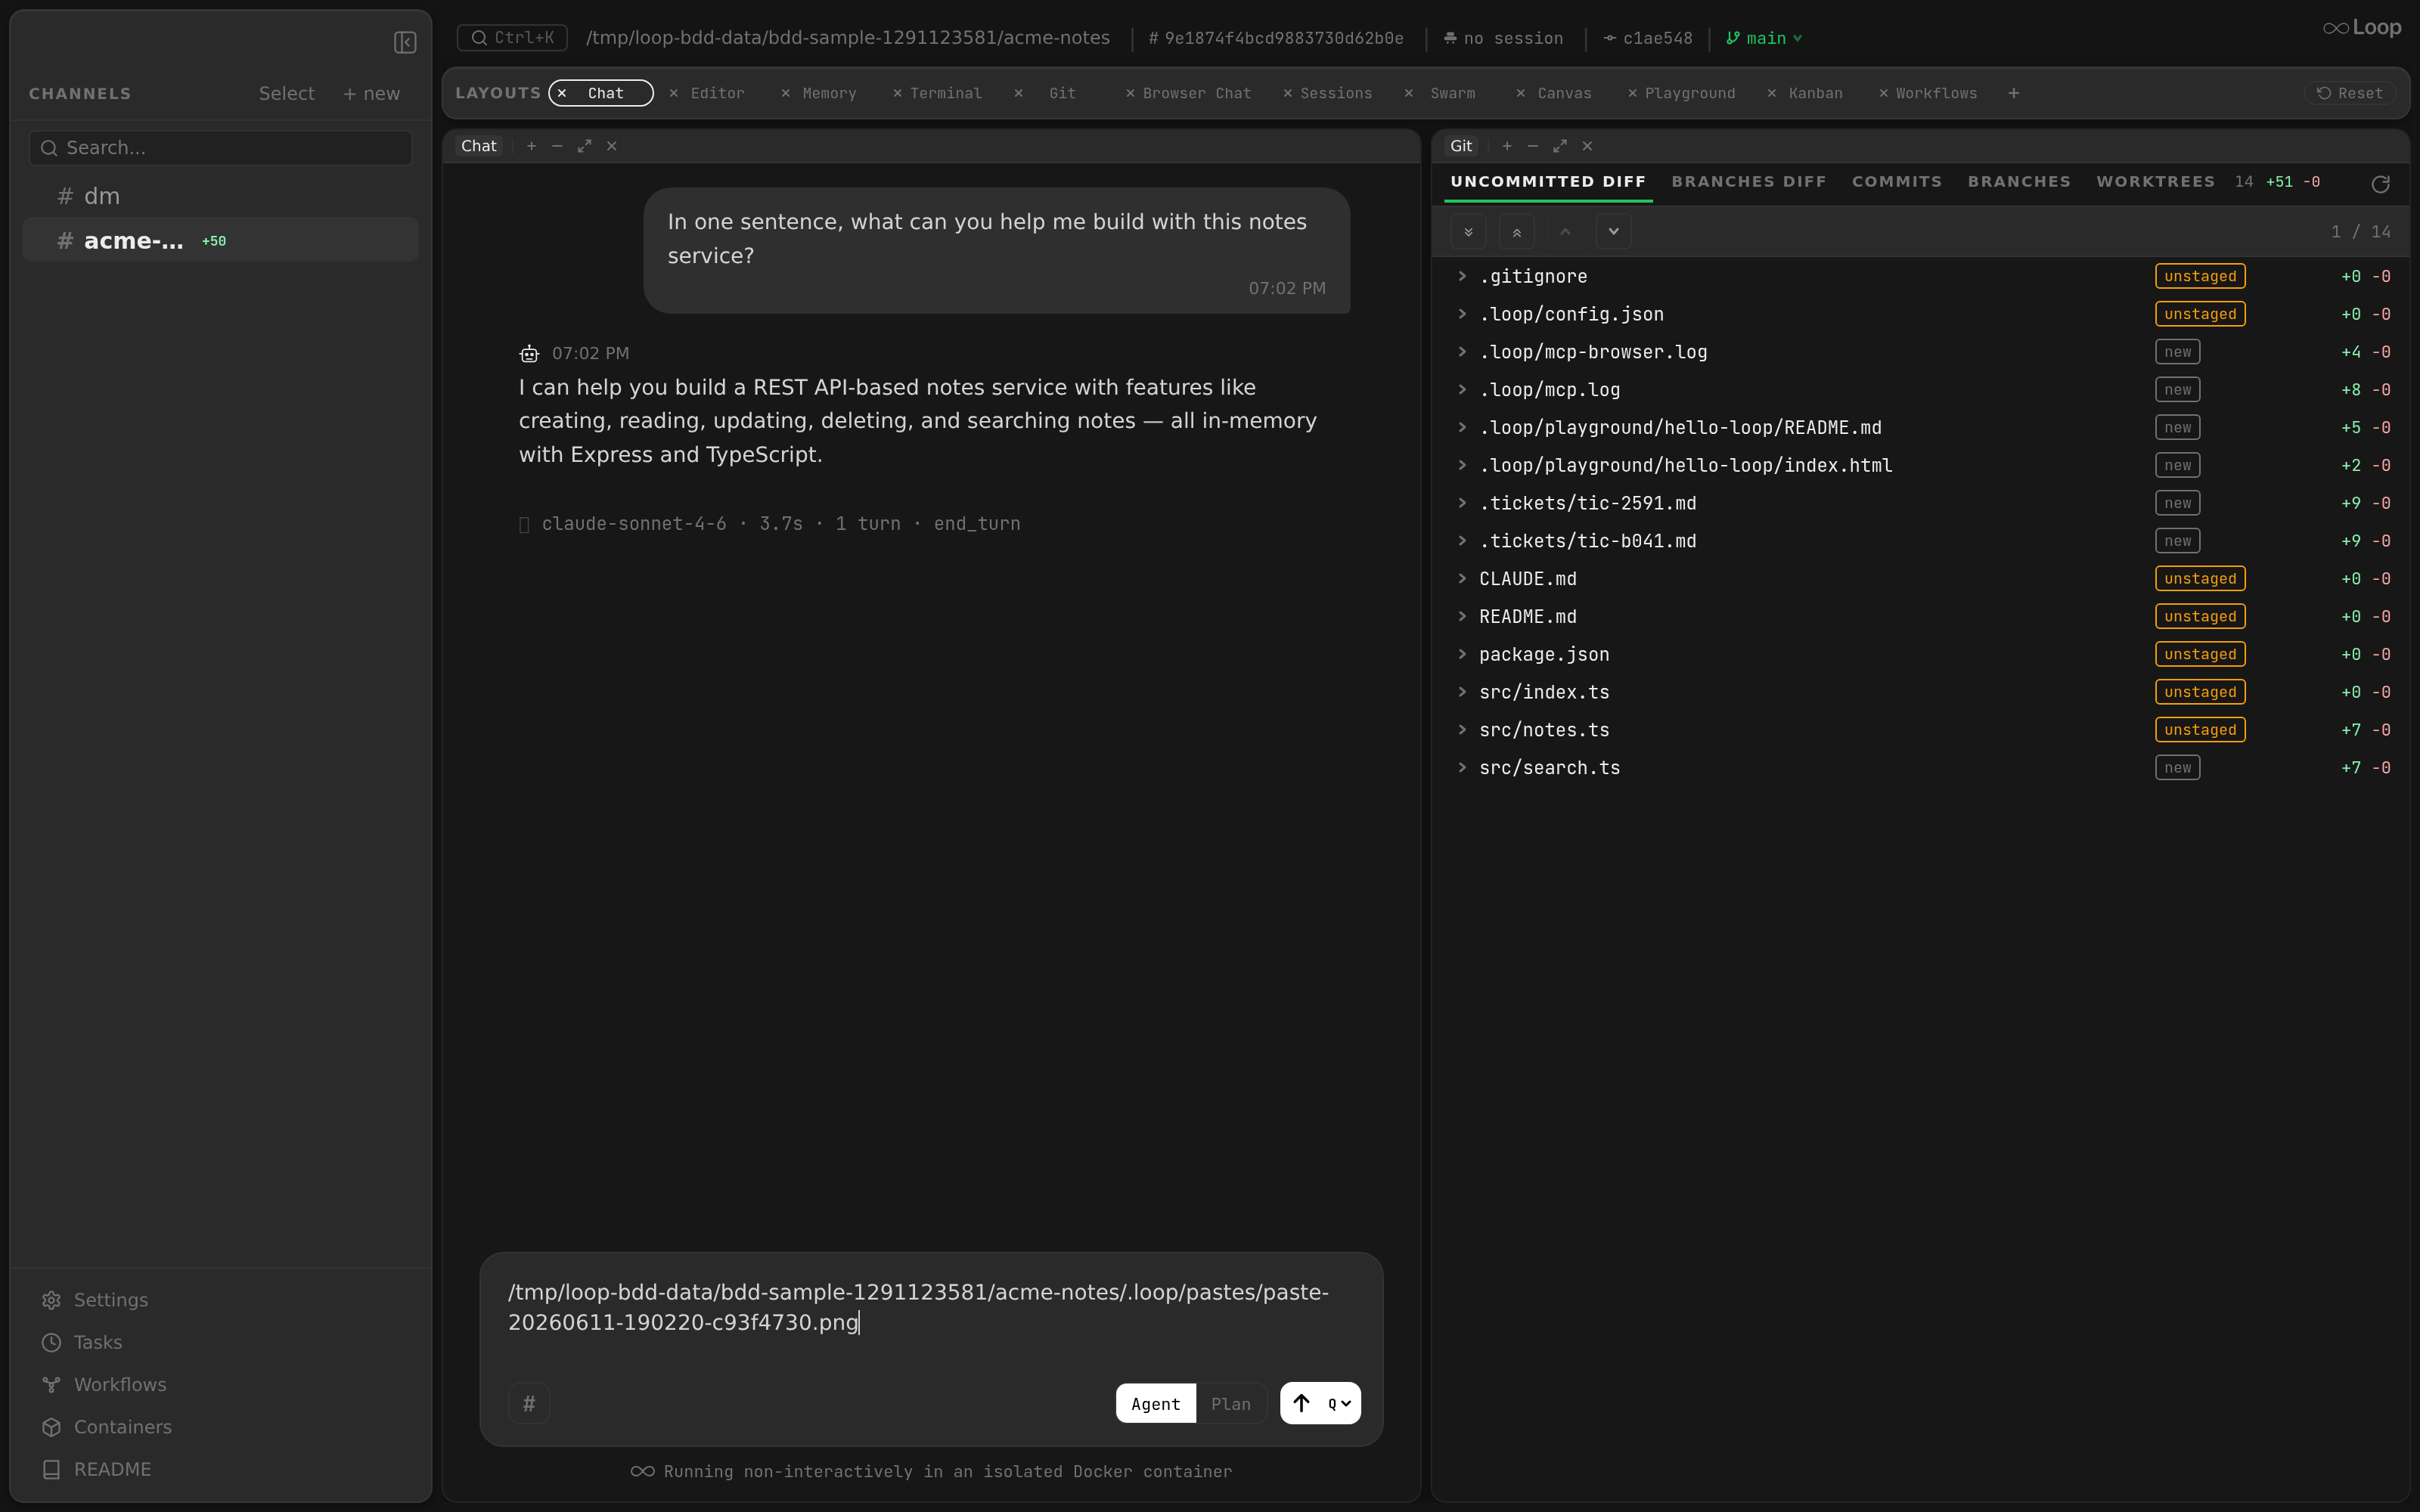Minimize the Git panel with dash icon
The height and width of the screenshot is (1512, 2420).
click(1532, 146)
